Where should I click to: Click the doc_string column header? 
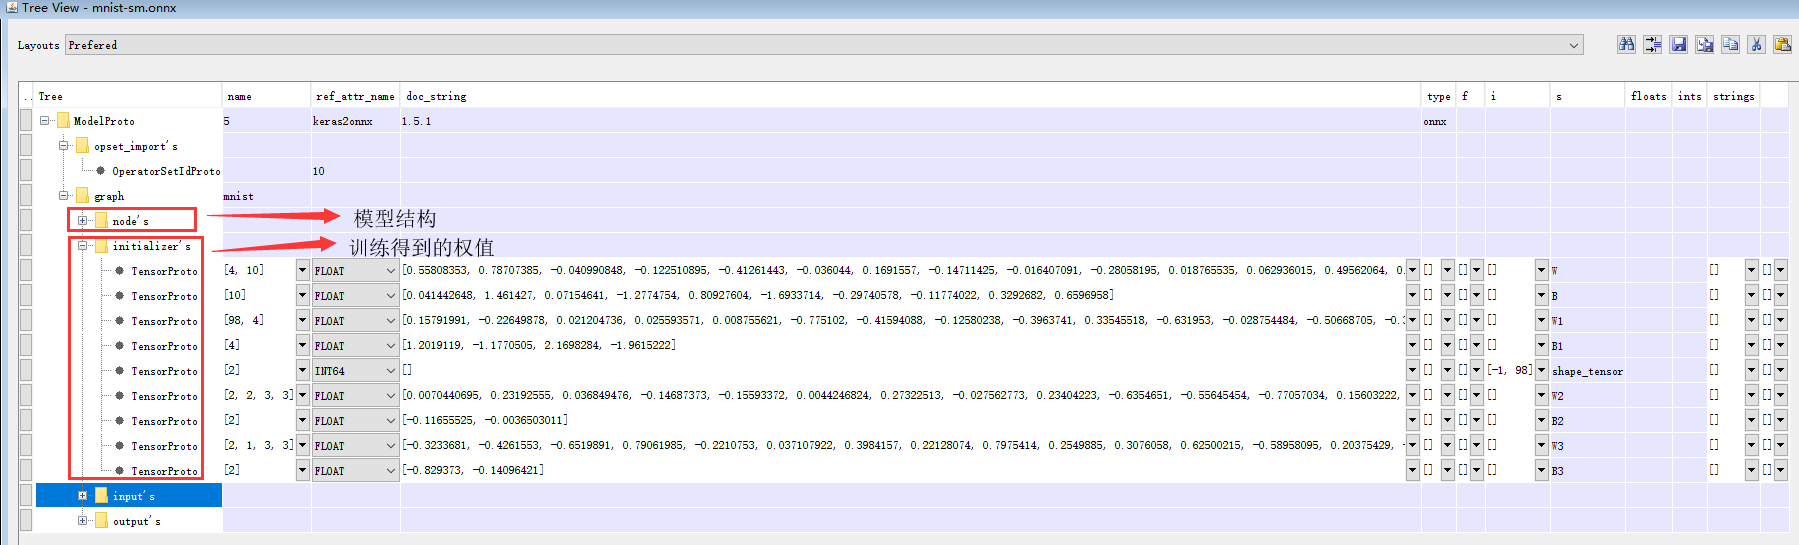pos(436,96)
